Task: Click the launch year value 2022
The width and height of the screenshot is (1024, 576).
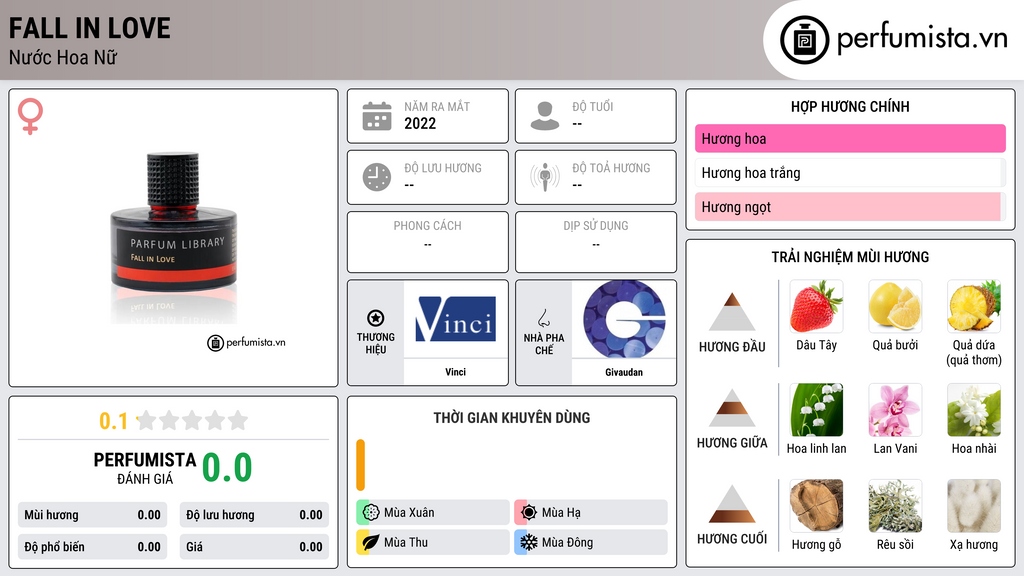Action: [420, 123]
